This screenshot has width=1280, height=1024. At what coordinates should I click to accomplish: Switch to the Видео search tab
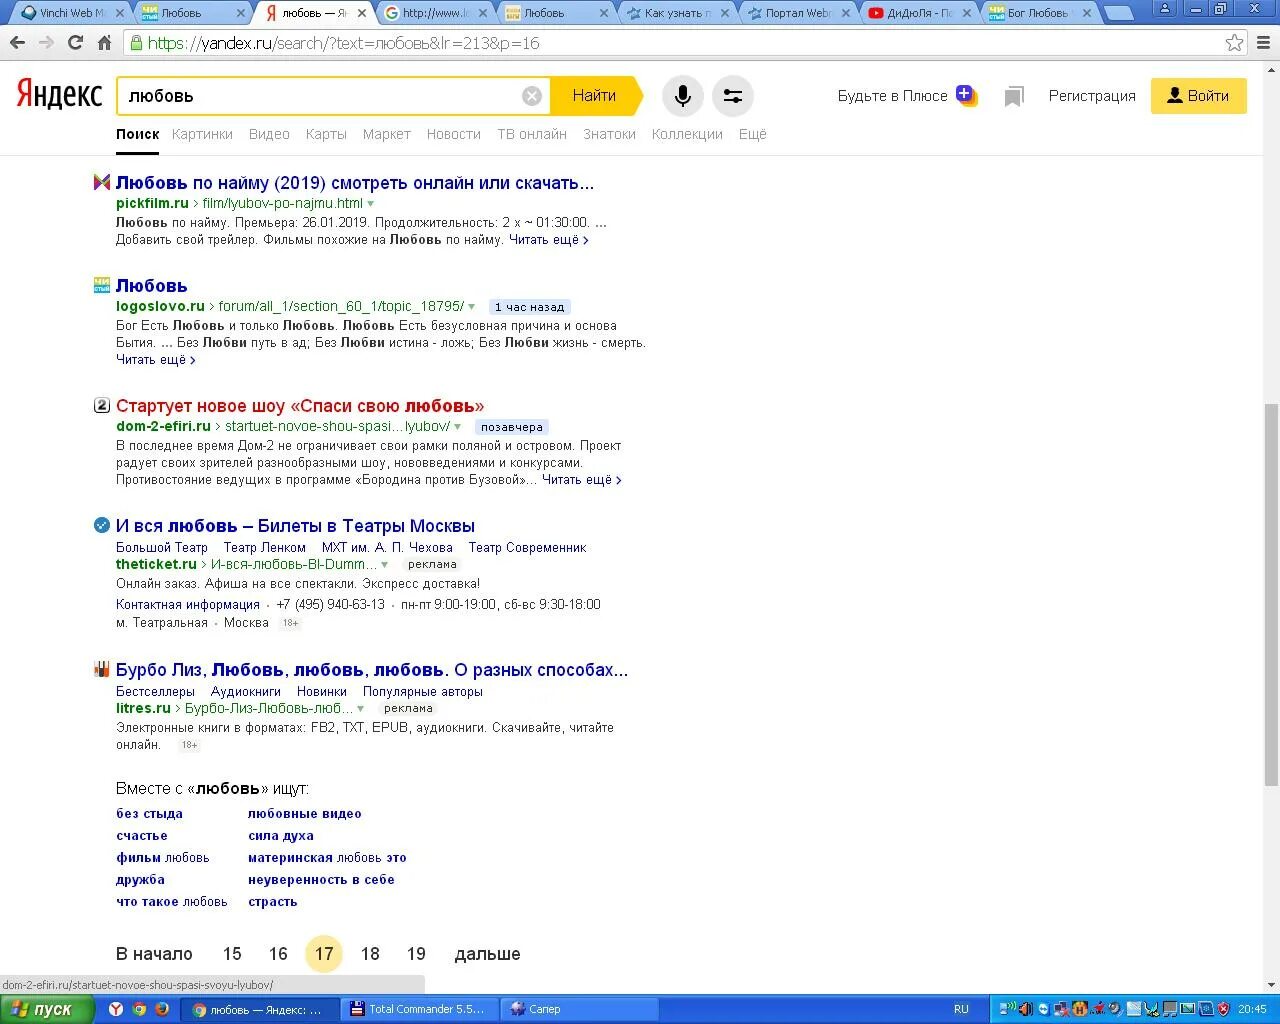pyautogui.click(x=269, y=134)
